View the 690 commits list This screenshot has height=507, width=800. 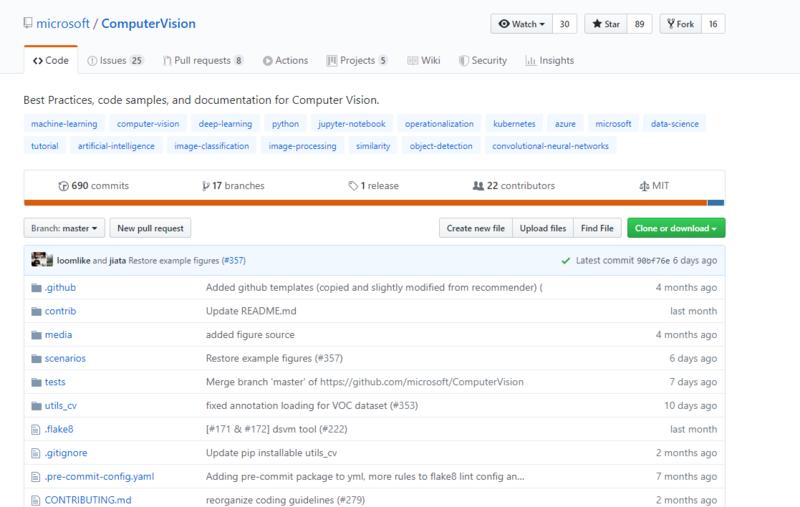point(94,186)
